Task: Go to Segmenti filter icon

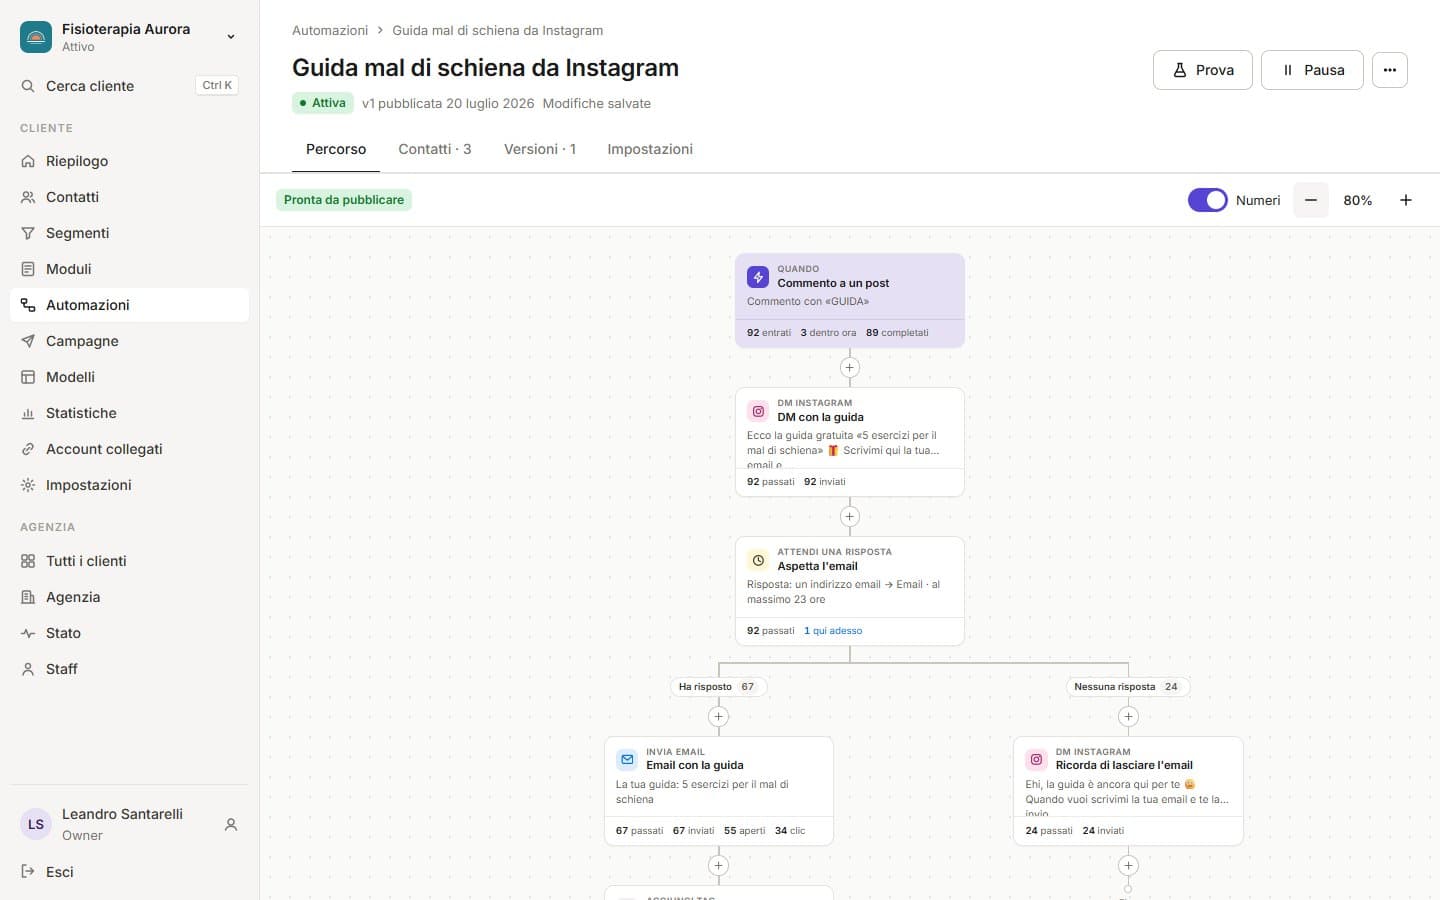Action: pos(28,233)
